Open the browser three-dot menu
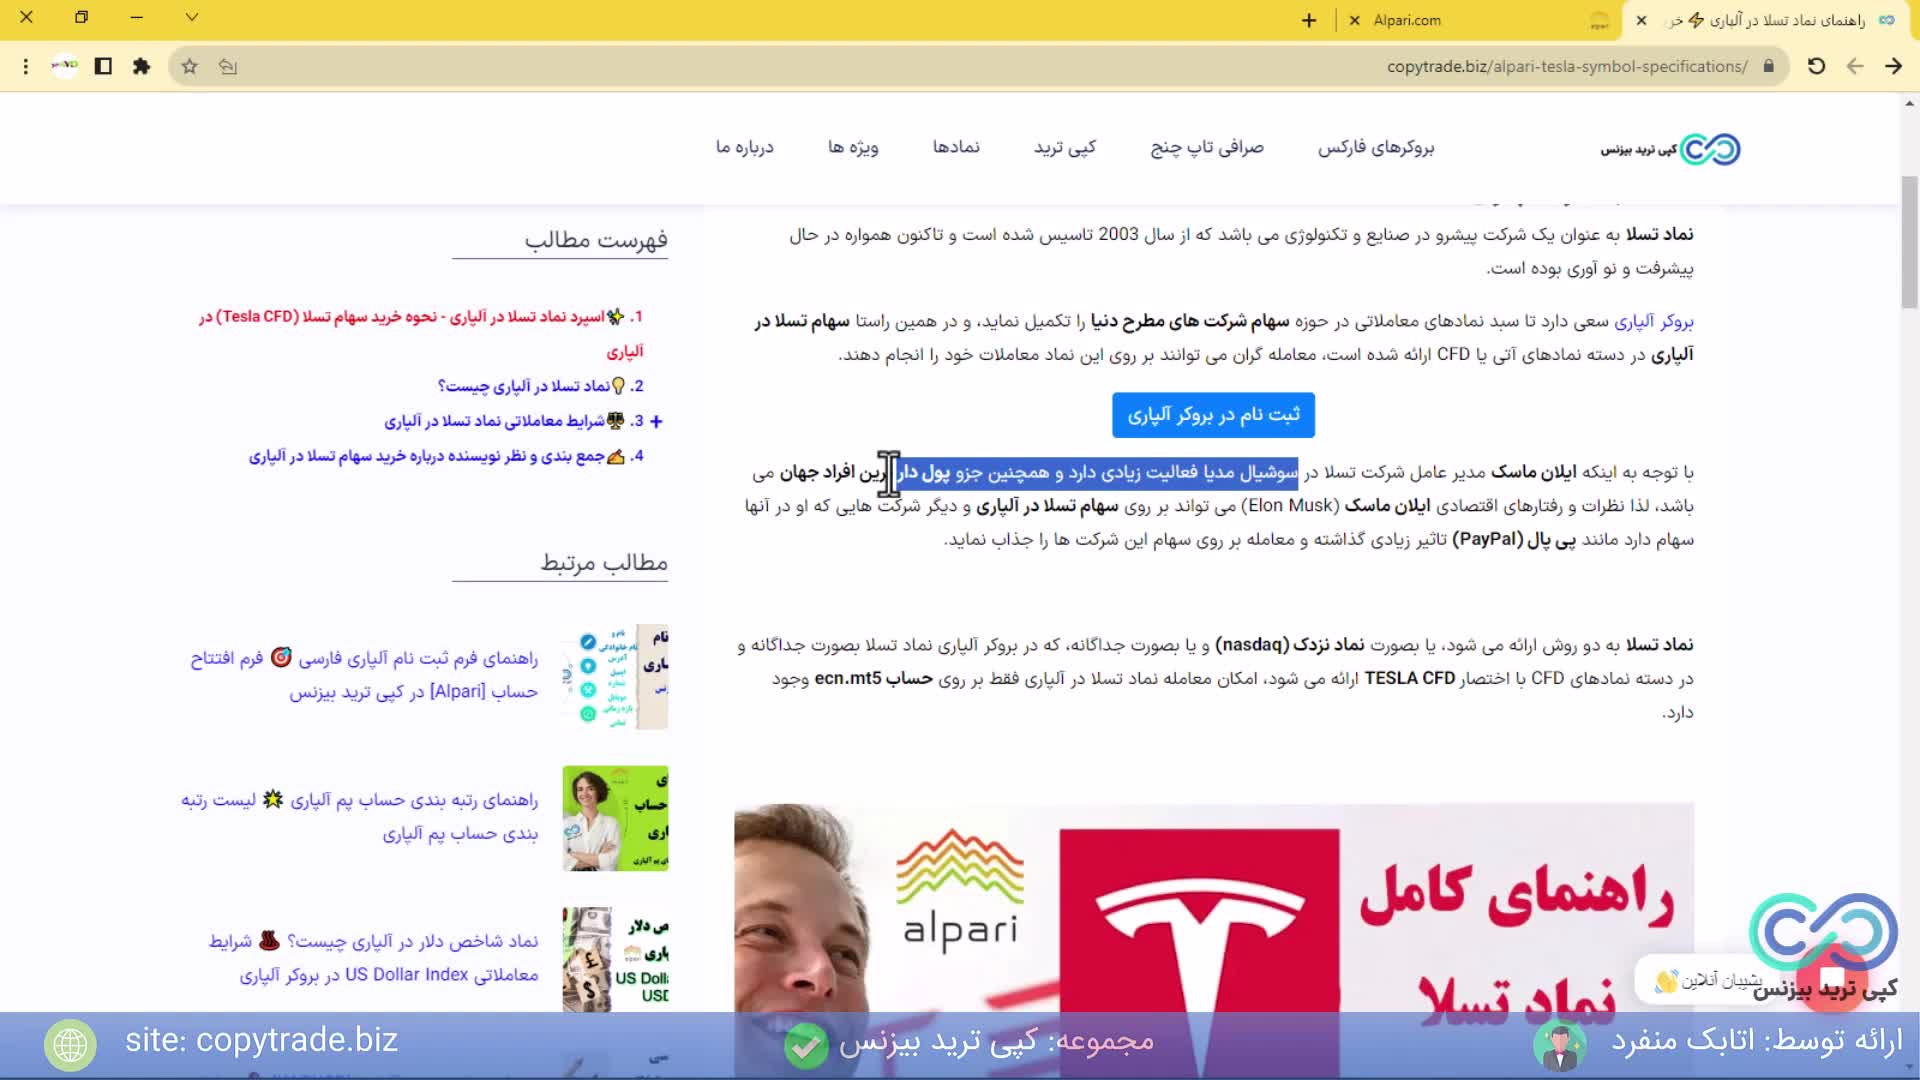 click(26, 66)
